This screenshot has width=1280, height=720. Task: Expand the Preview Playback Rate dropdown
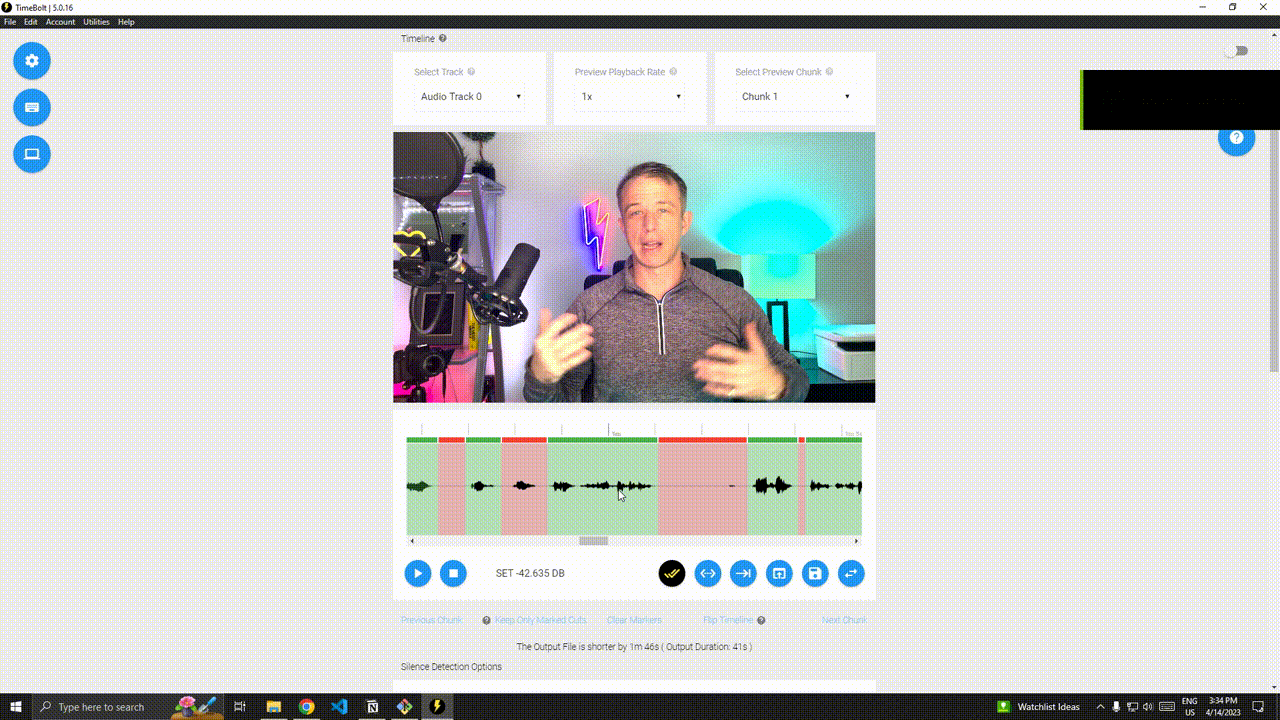point(630,97)
